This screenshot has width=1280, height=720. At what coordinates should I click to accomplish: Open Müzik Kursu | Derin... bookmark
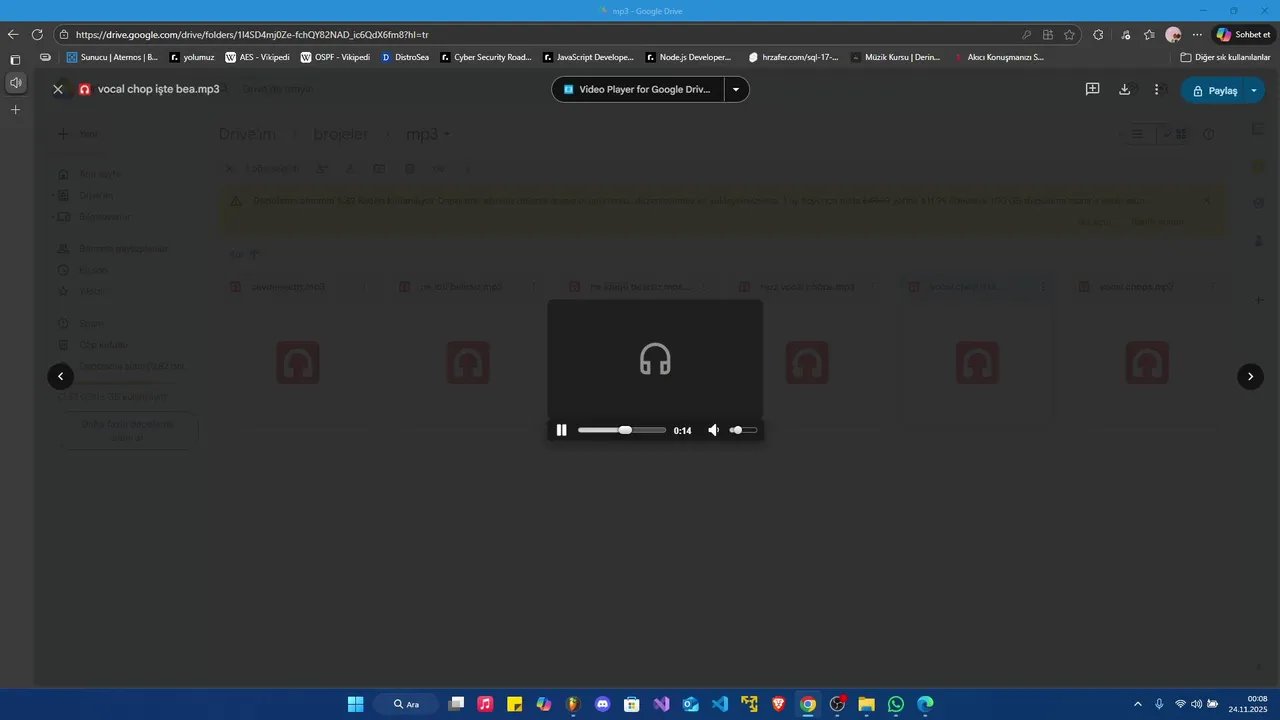click(896, 57)
